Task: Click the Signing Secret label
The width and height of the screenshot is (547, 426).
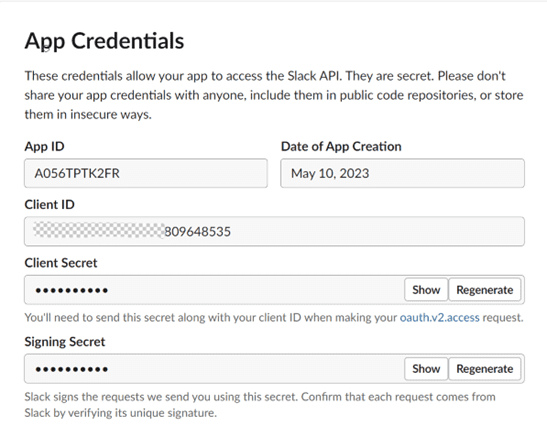Action: click(x=65, y=342)
